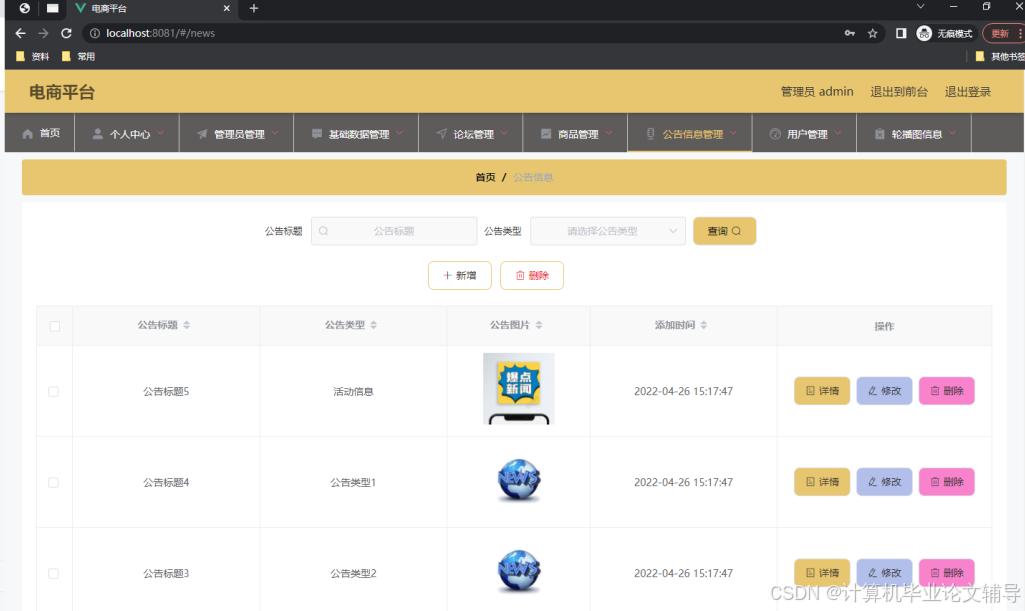Click the browser forward arrow
Image resolution: width=1025 pixels, height=611 pixels.
(x=43, y=33)
